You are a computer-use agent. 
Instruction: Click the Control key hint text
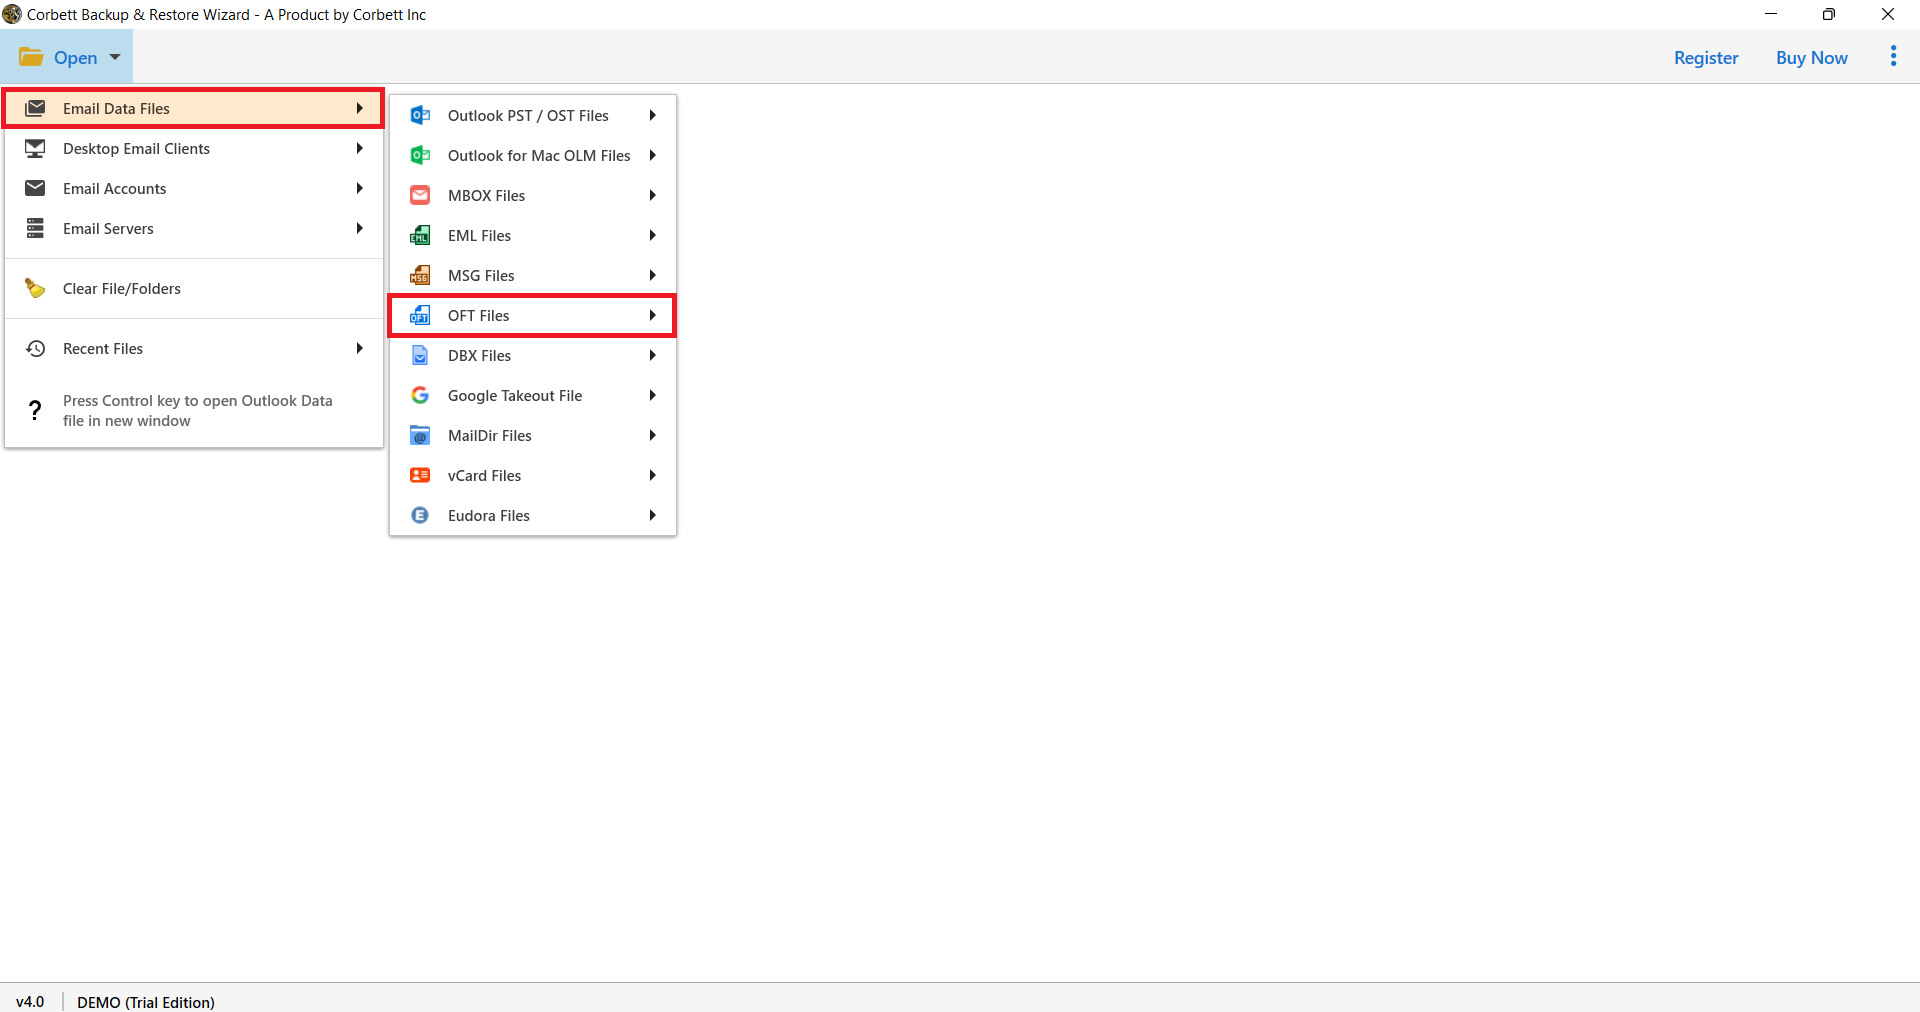point(197,410)
